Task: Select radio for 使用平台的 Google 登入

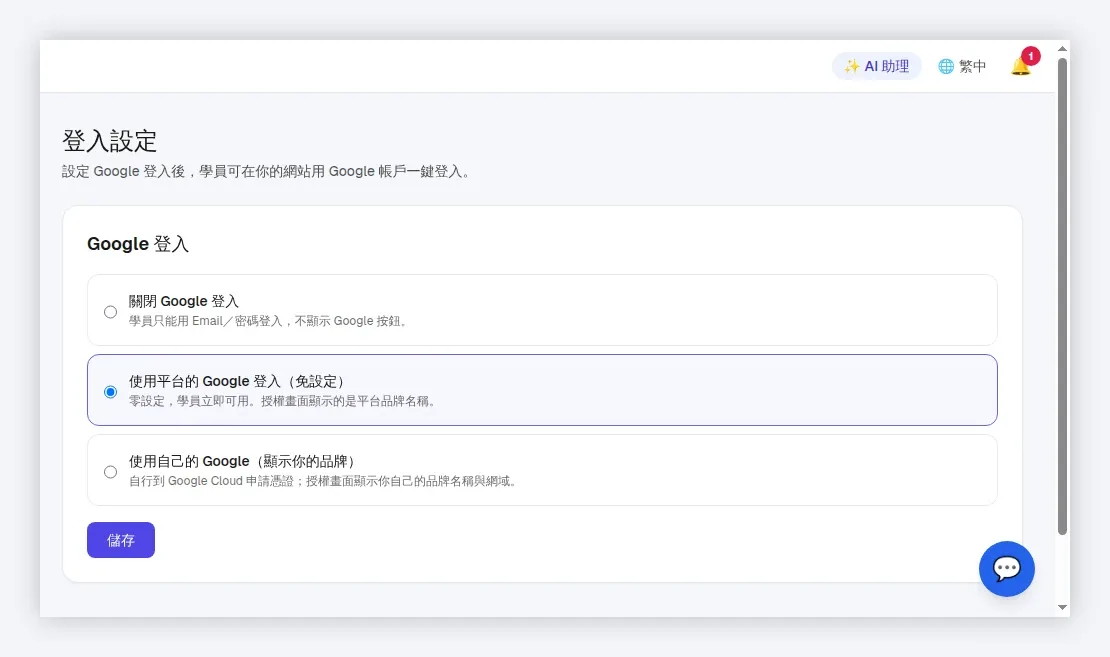Action: 110,392
